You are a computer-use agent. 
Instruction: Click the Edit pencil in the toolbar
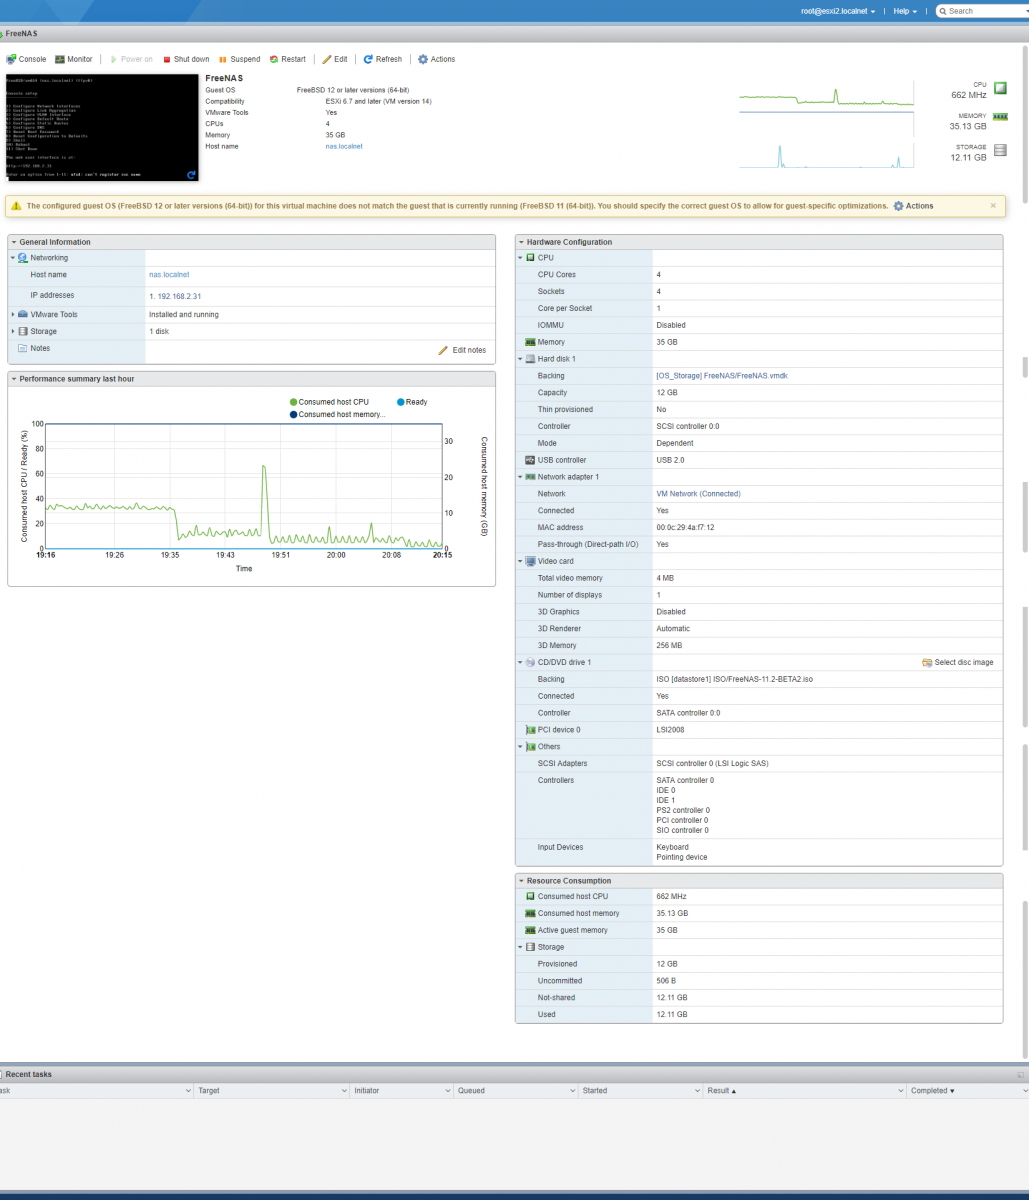coord(334,59)
